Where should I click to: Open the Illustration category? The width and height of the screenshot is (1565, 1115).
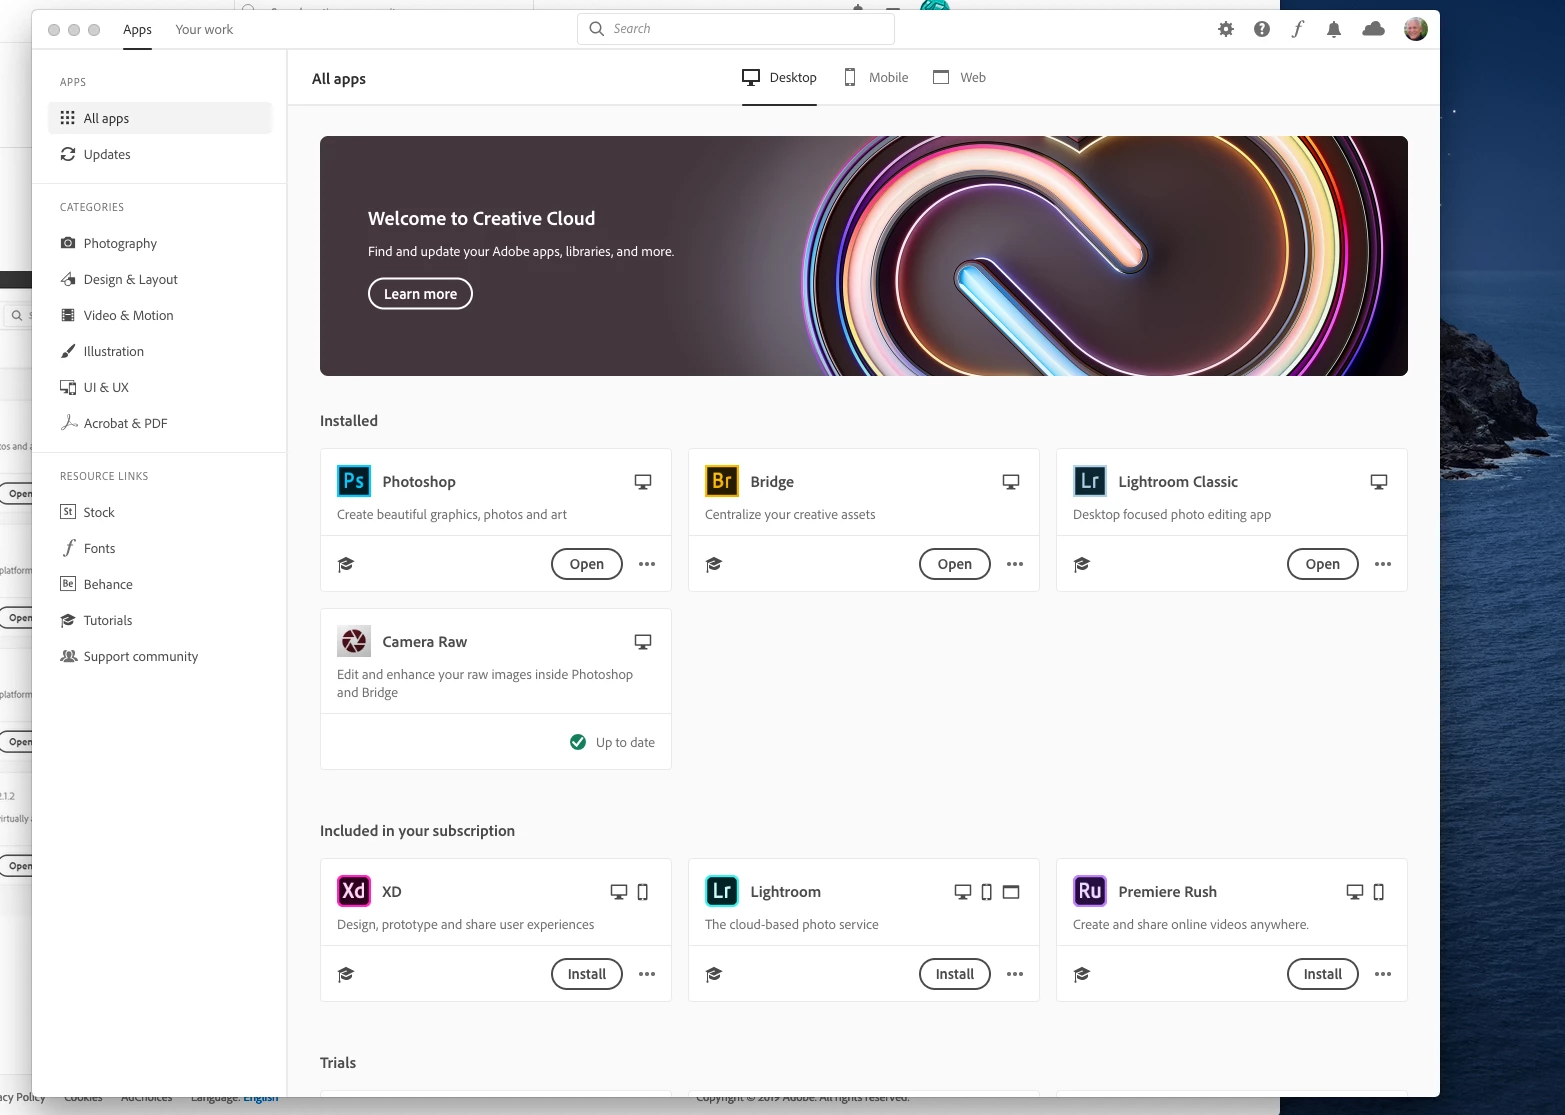click(160, 351)
